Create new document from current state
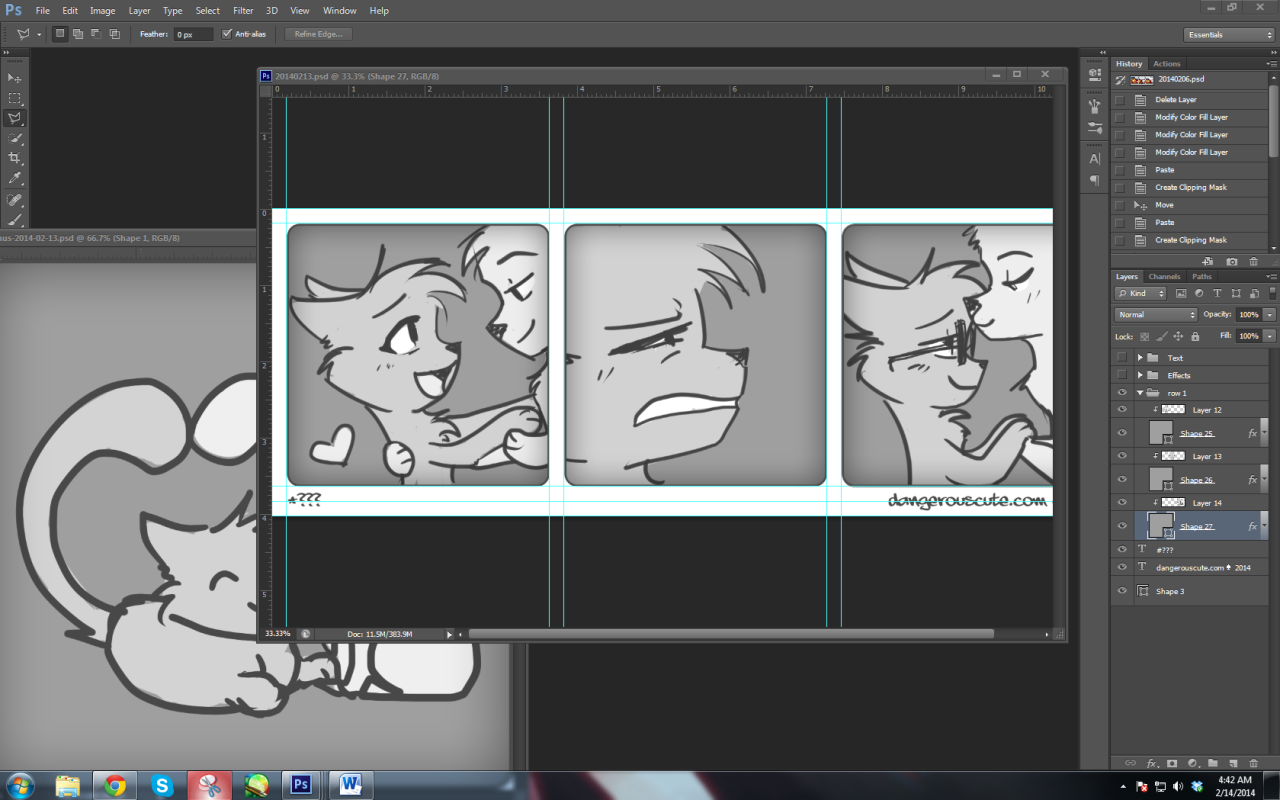1280x800 pixels. pos(1208,262)
